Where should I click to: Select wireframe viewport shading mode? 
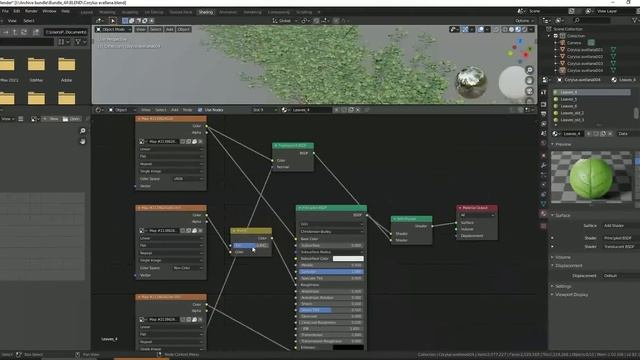[505, 29]
